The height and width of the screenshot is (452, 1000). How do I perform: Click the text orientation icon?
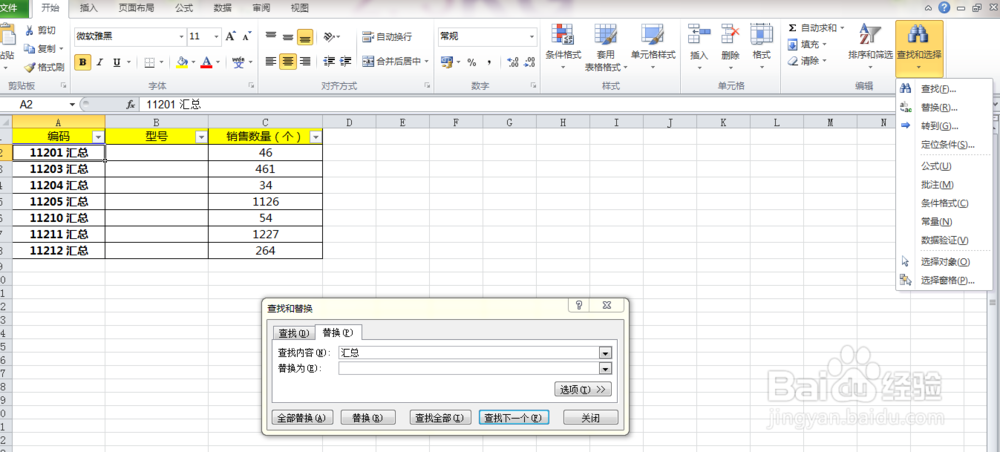(328, 38)
